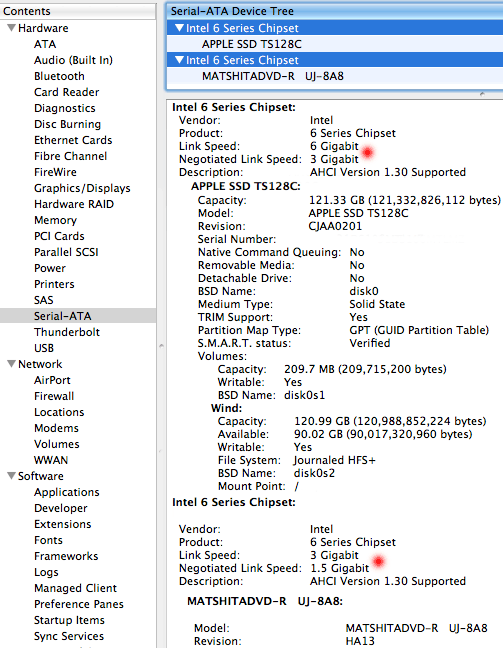Open Startup Items entry
Viewport: 503px width, 648px height.
click(69, 620)
